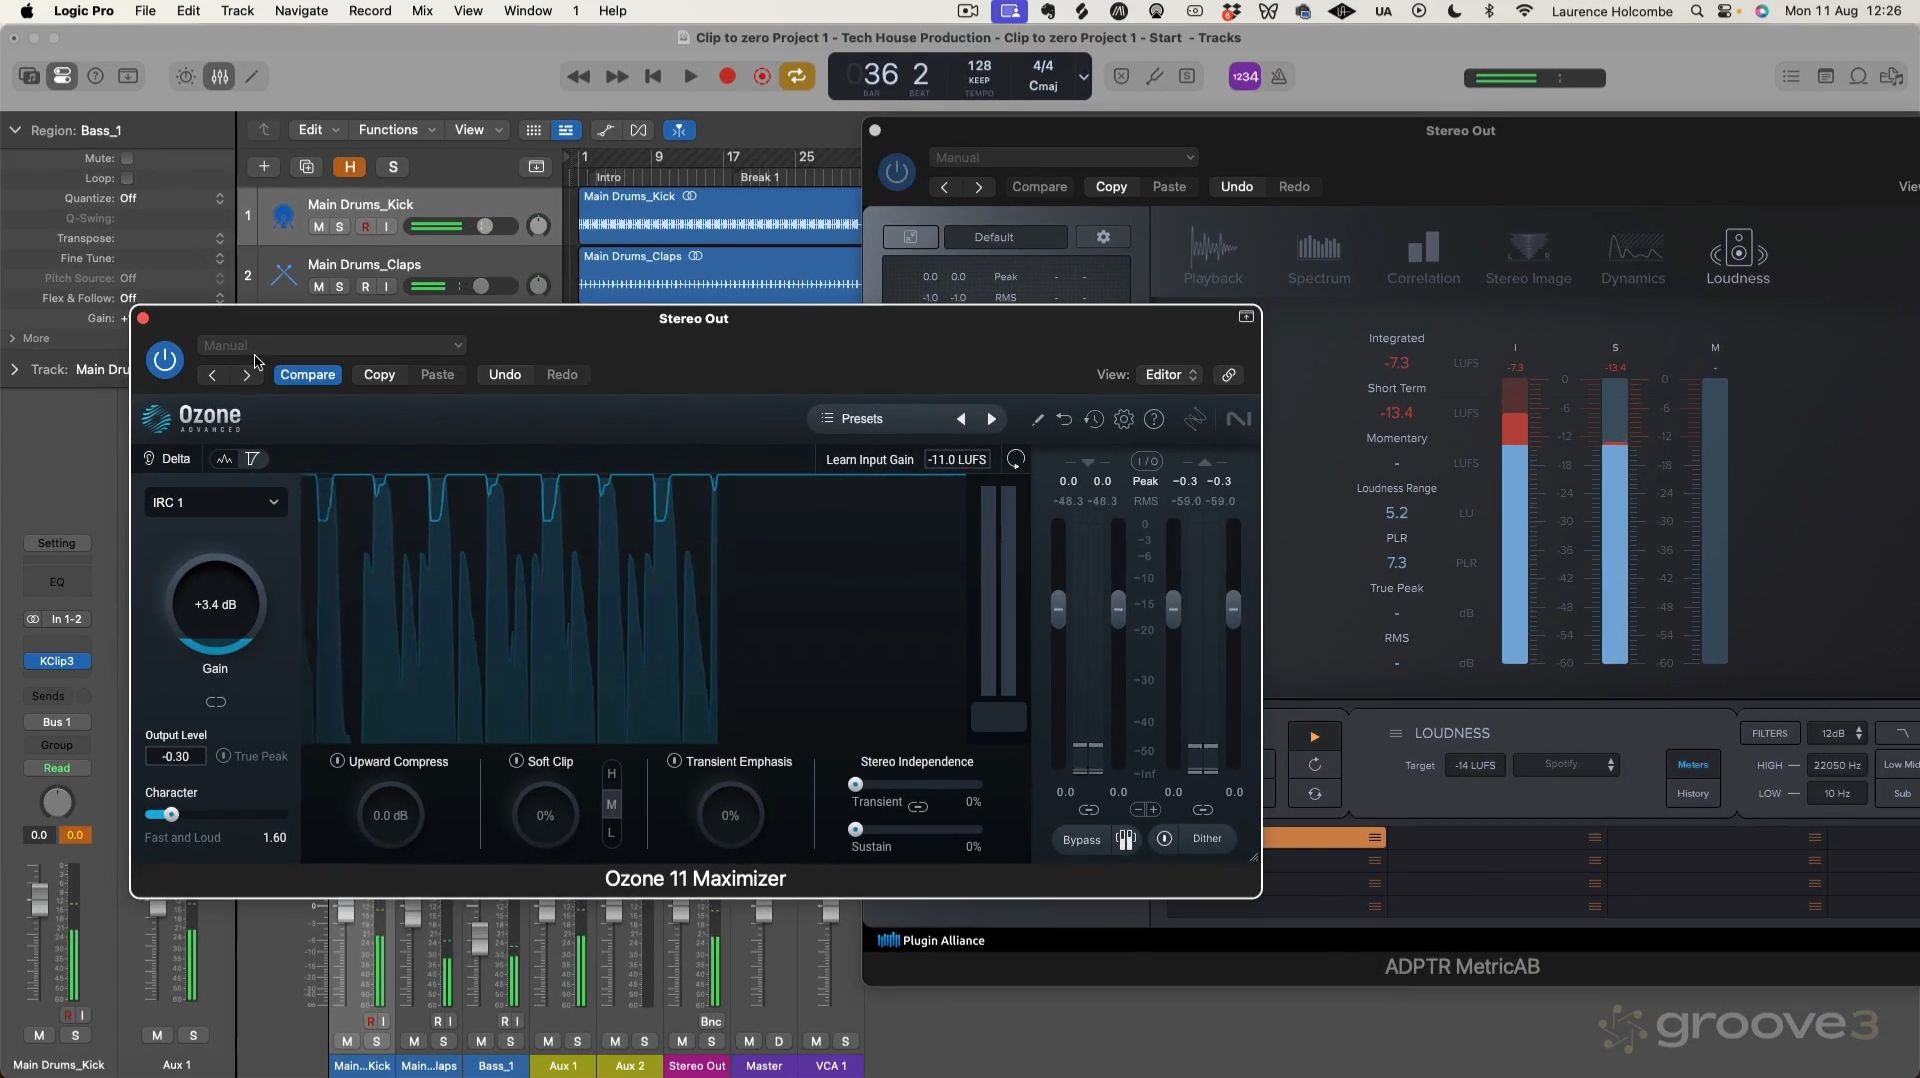Click the Ozone help question mark icon
Image resolution: width=1920 pixels, height=1078 pixels.
(x=1154, y=420)
